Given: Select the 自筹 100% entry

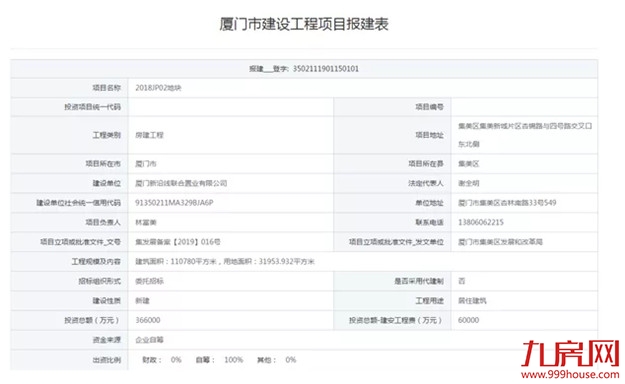Looking at the screenshot, I should (x=219, y=360).
